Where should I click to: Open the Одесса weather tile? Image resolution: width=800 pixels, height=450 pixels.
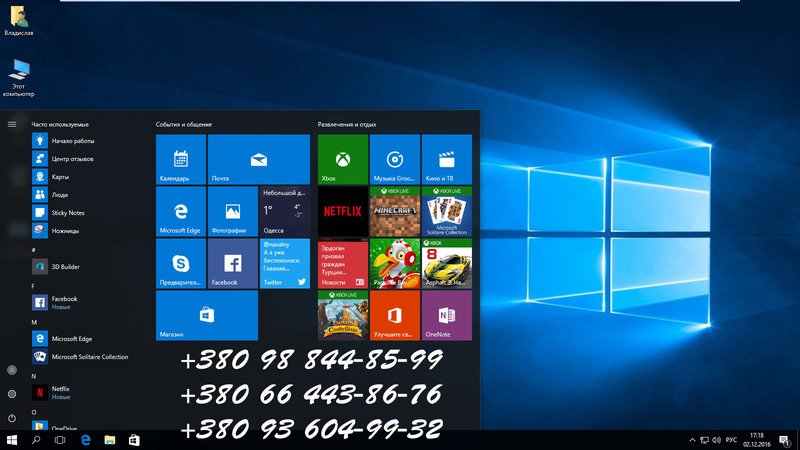[285, 211]
